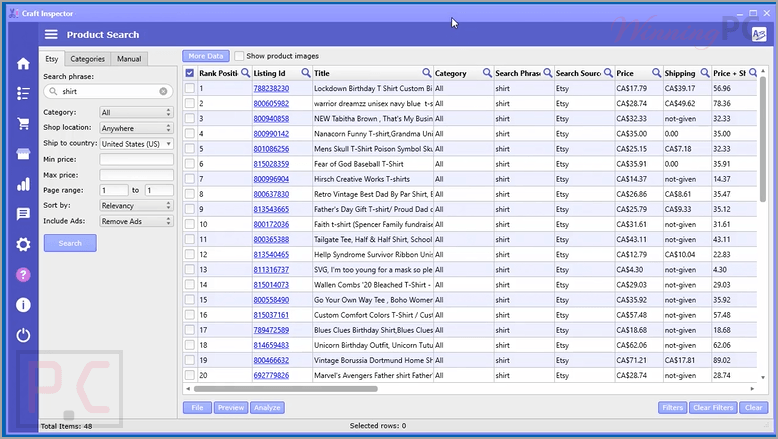
Task: Click the Page range start field
Action: pyautogui.click(x=114, y=190)
